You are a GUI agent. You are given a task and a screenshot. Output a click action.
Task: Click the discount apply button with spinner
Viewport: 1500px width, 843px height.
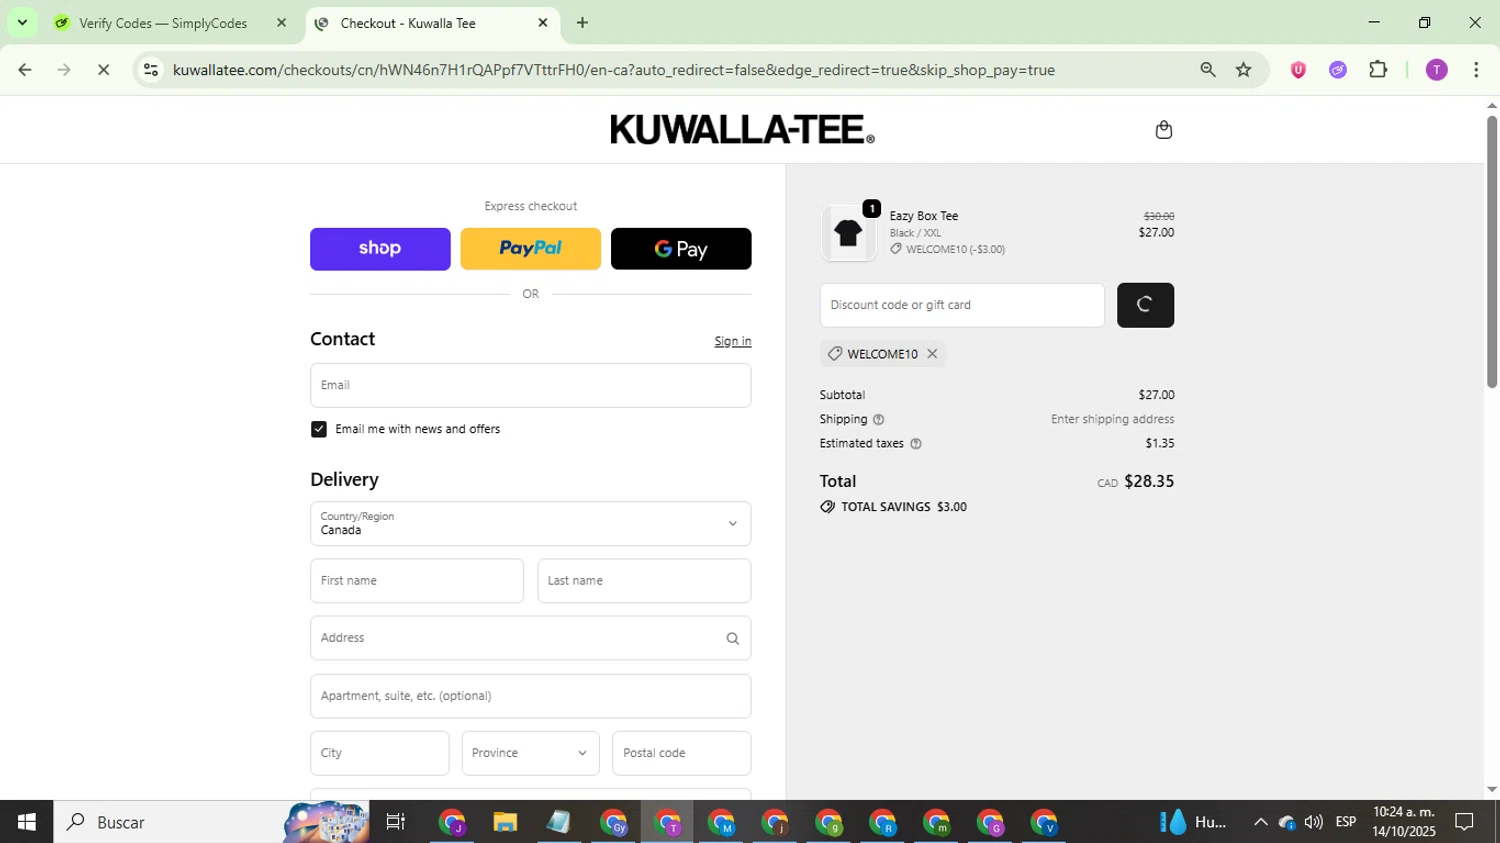tap(1145, 305)
